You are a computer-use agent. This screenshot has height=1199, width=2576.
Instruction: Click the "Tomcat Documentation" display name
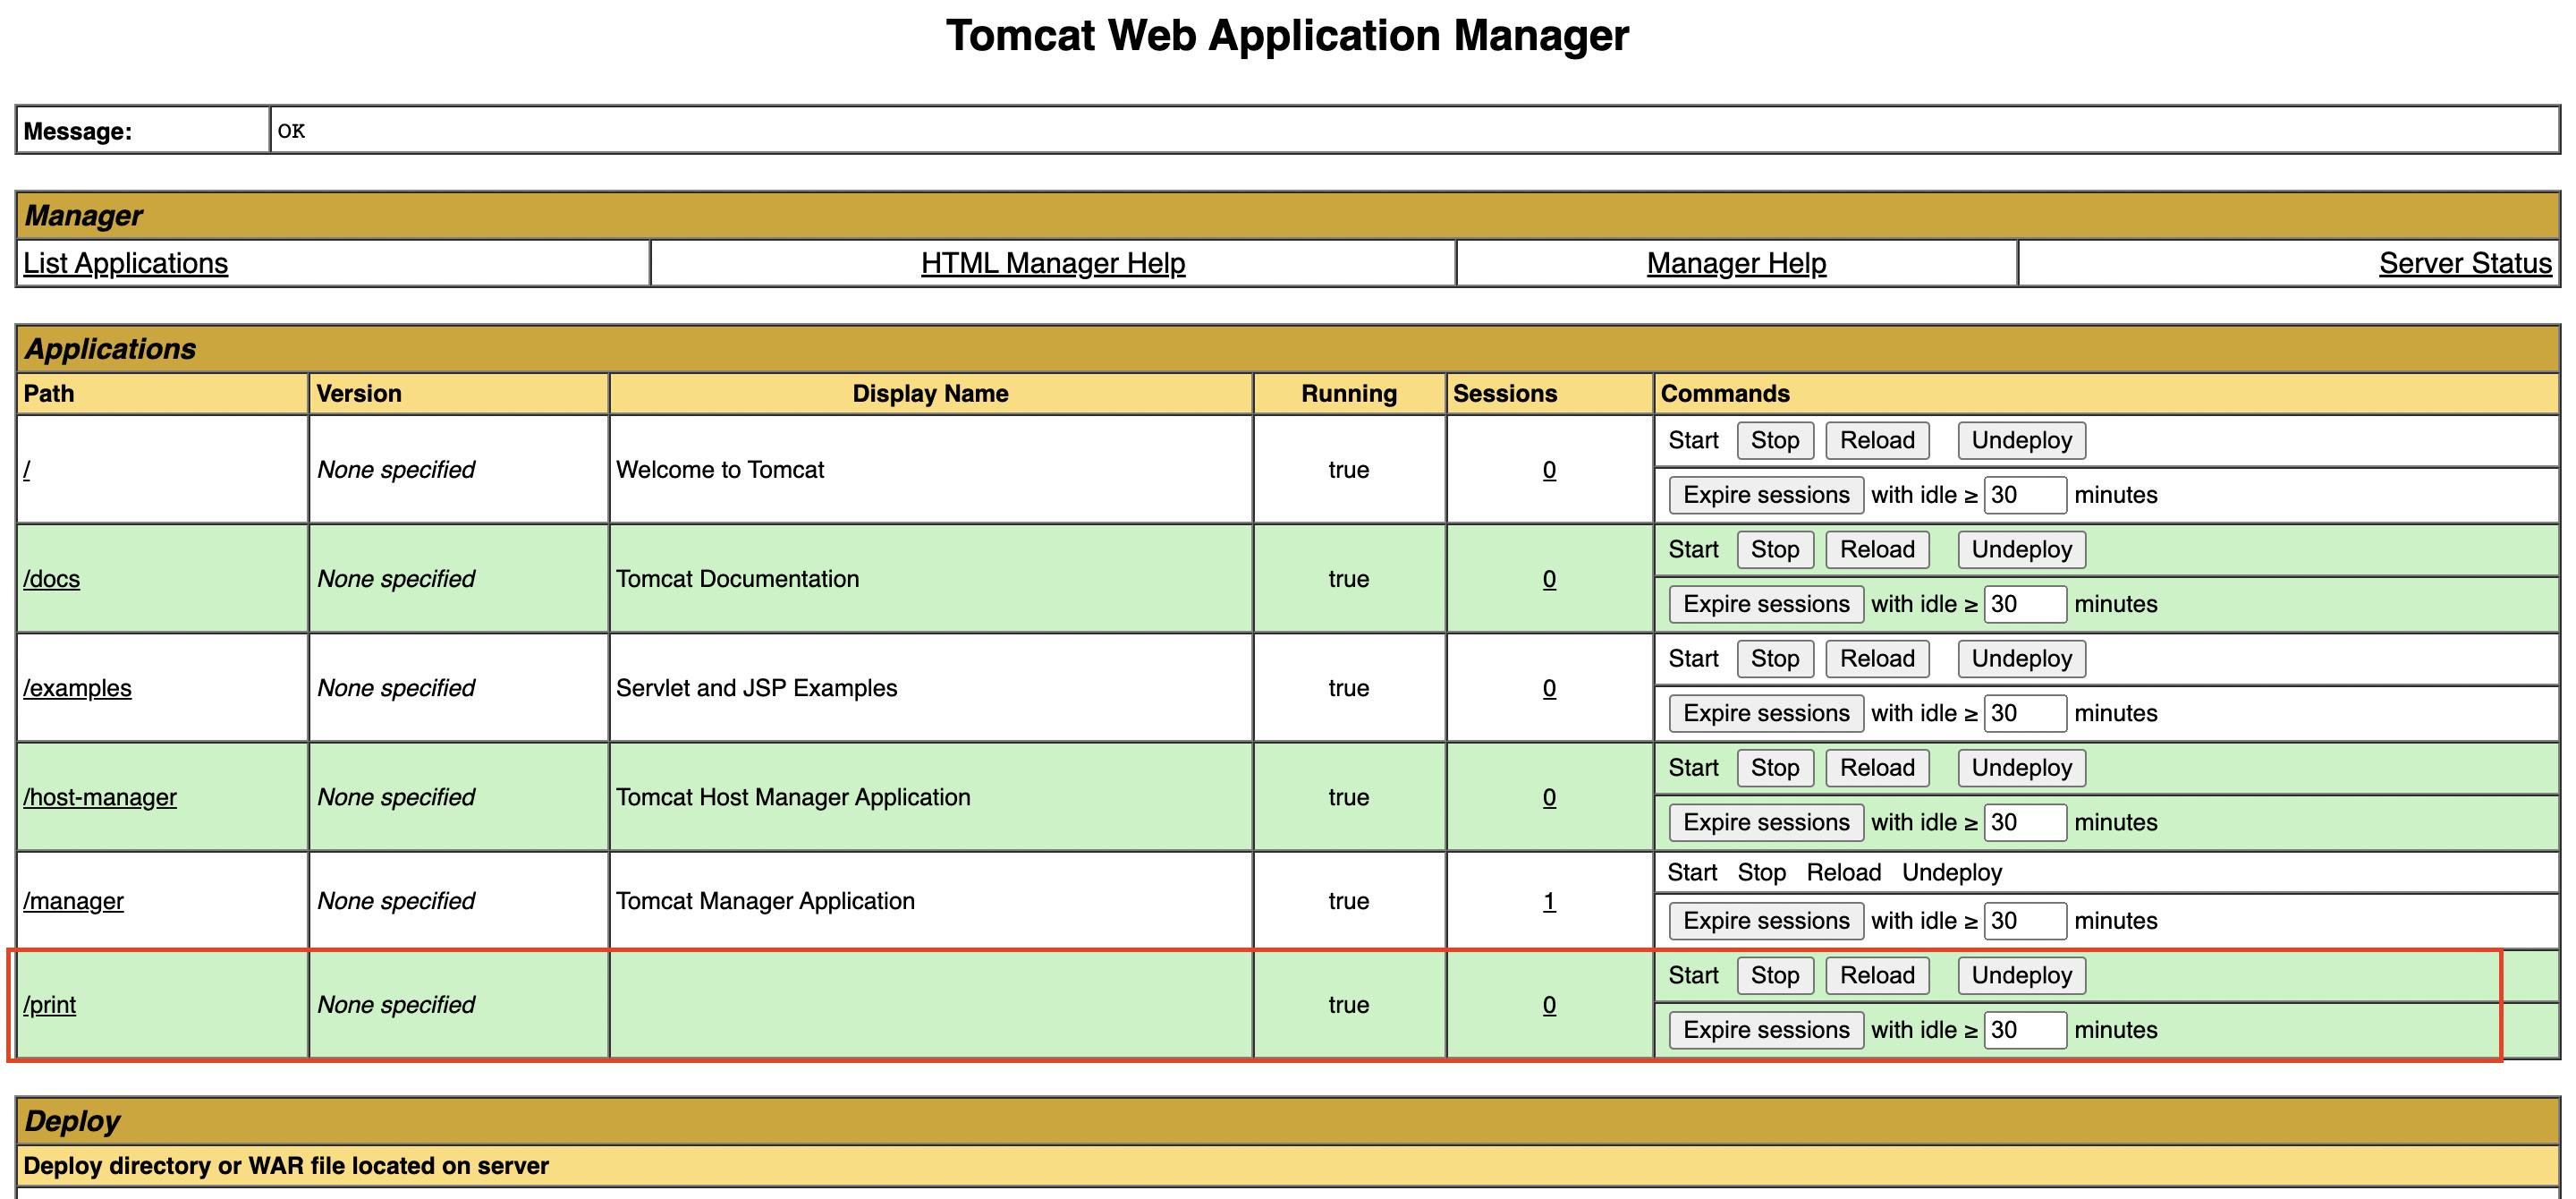(x=737, y=578)
